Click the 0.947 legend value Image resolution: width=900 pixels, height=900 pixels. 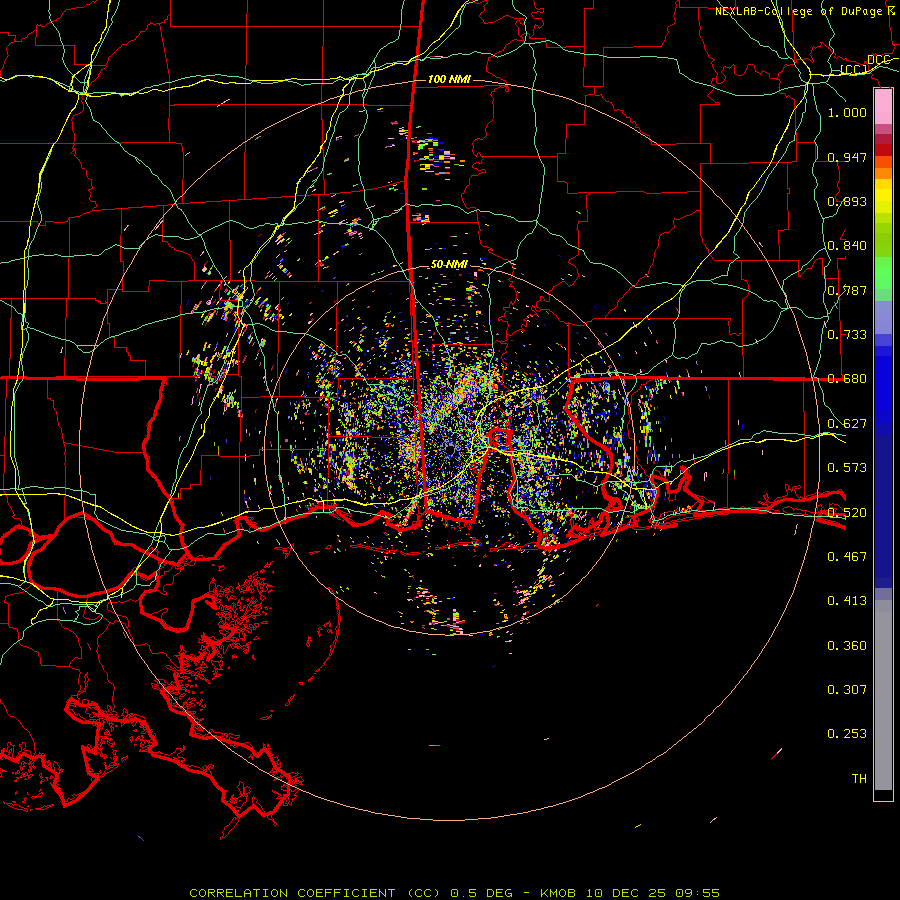[847, 157]
